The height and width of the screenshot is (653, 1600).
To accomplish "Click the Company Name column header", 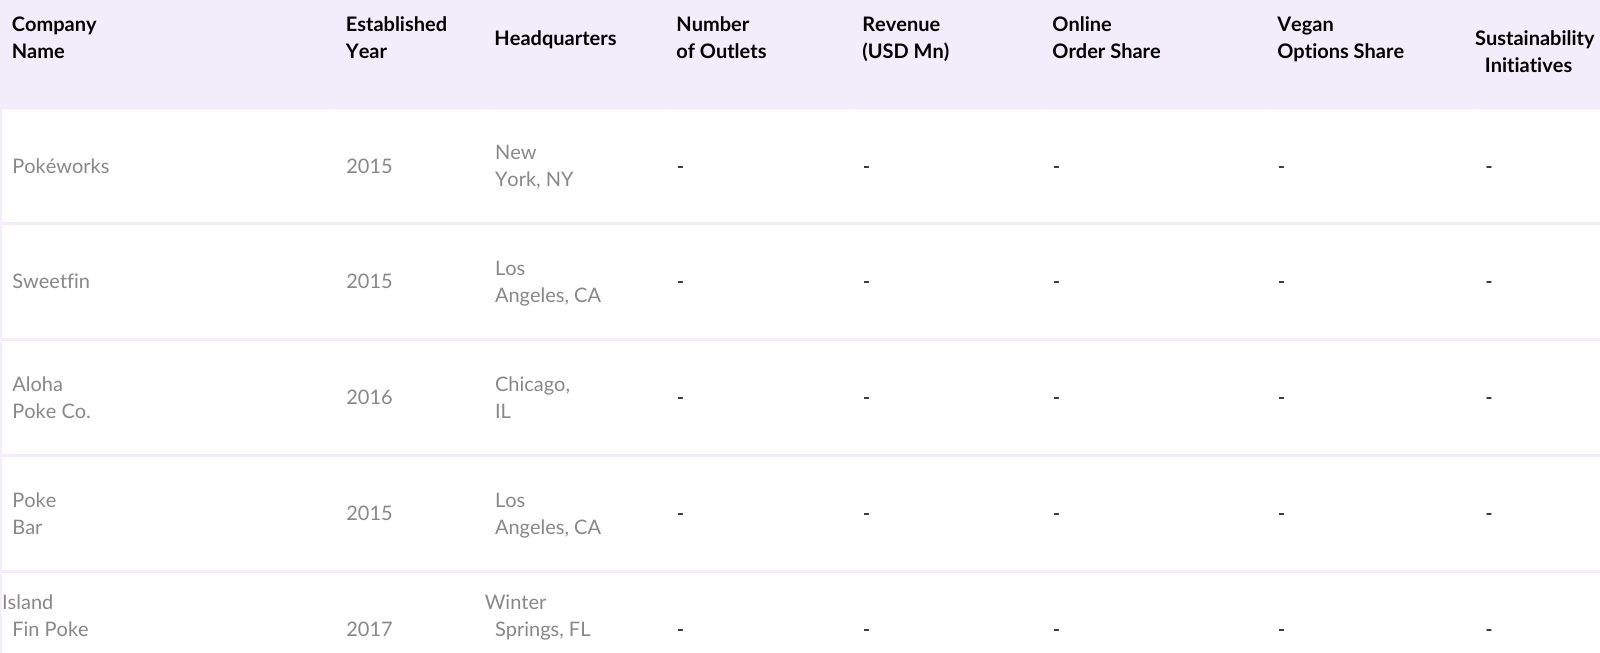I will click(54, 38).
